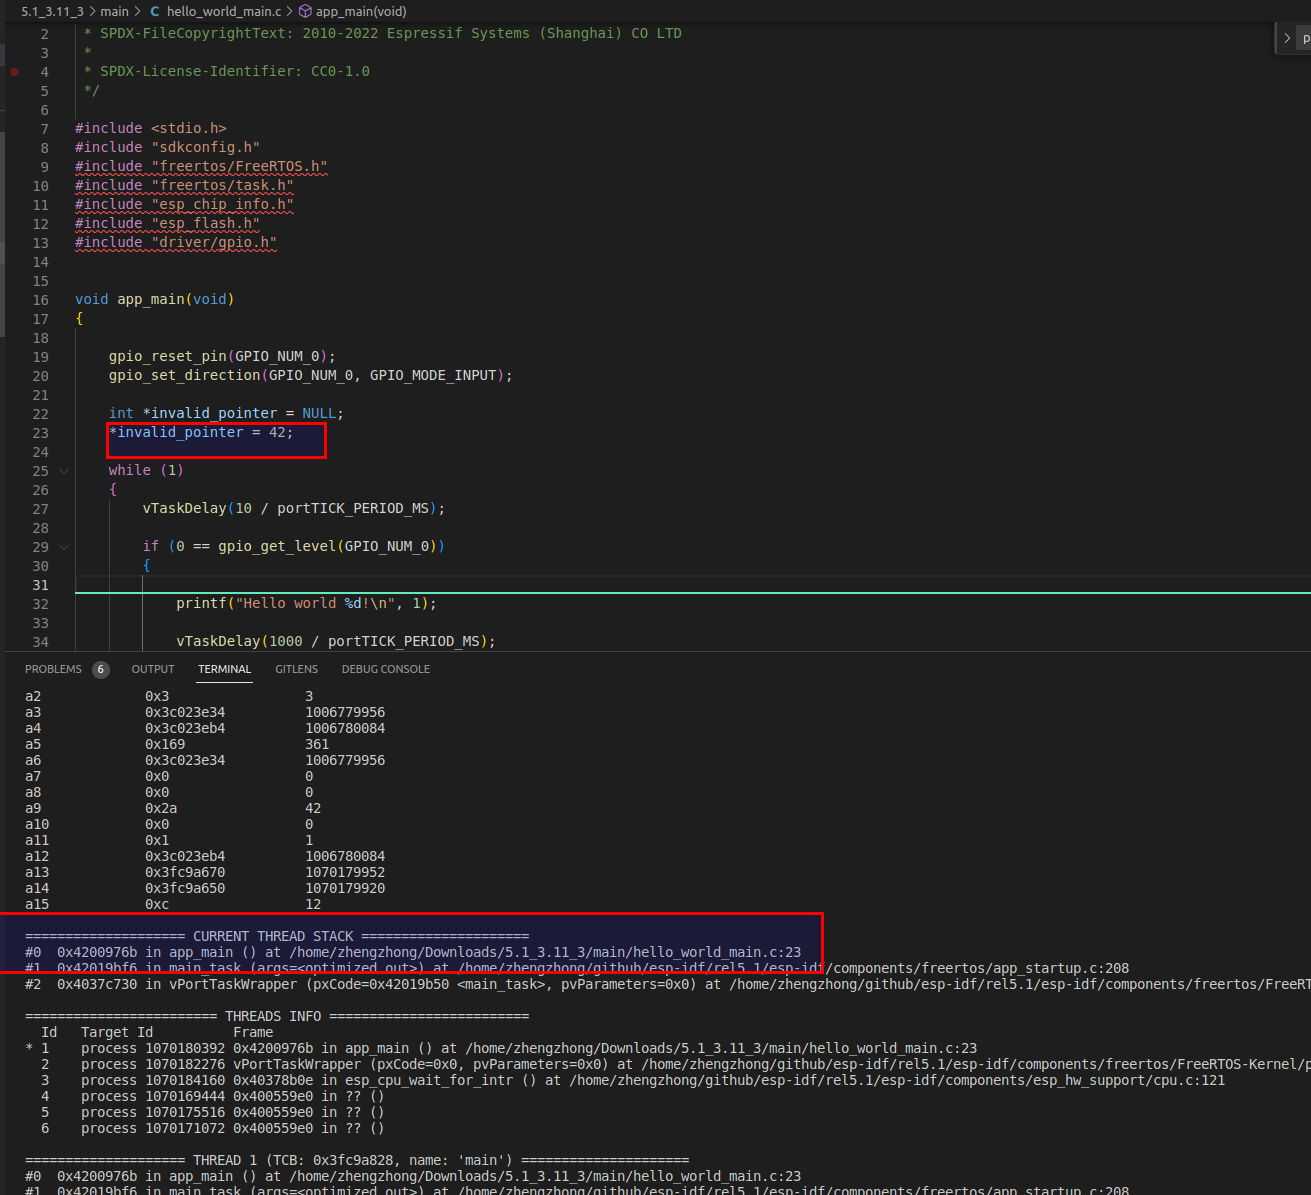Viewport: 1311px width, 1195px height.
Task: Open the main folder breadcrumb
Action: (114, 11)
